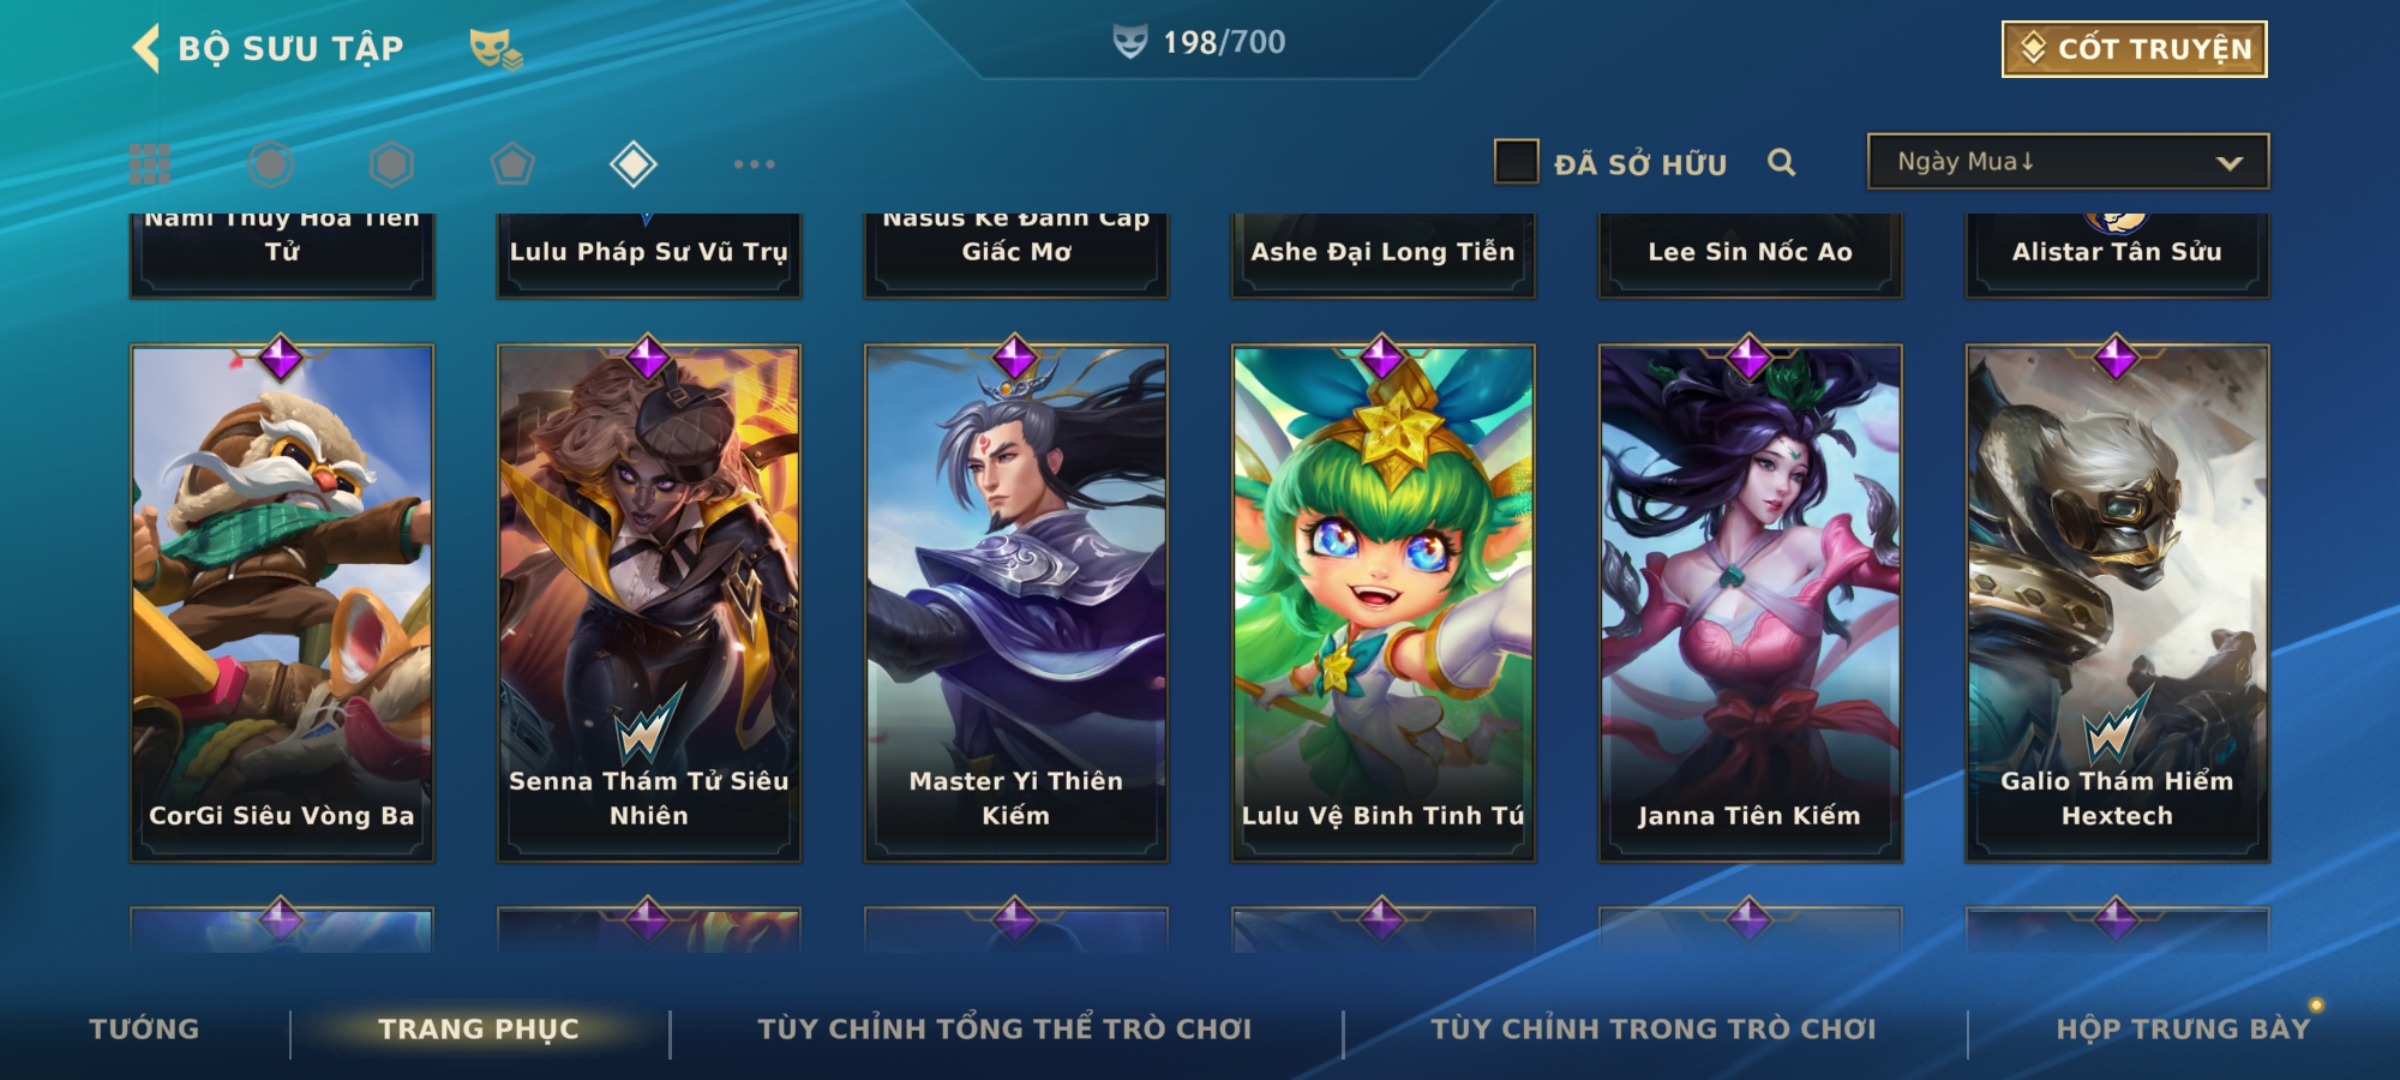Open the gold mask and coins icon

(496, 49)
